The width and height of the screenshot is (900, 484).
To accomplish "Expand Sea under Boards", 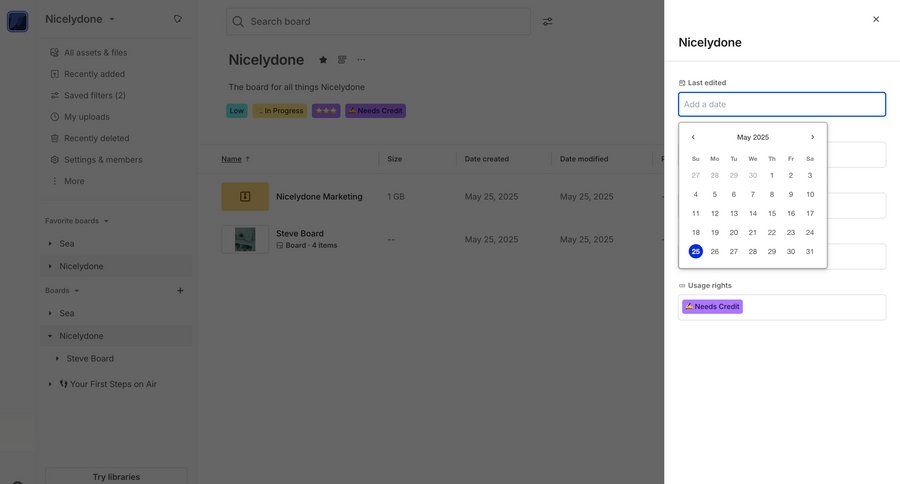I will click(x=50, y=313).
